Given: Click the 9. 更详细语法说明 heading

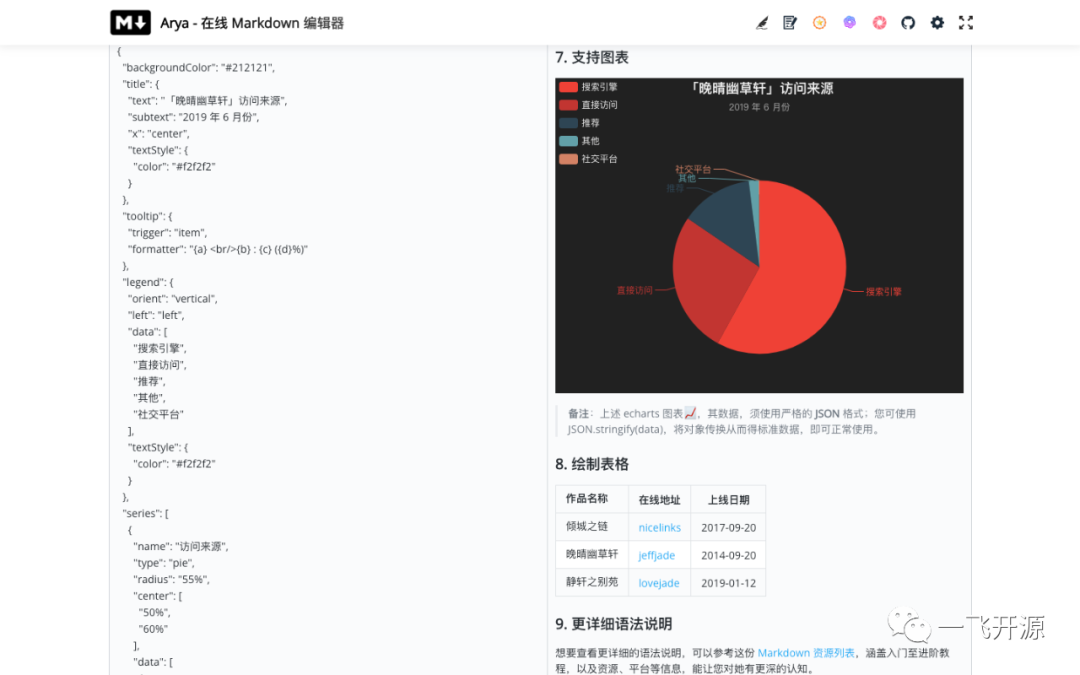Looking at the screenshot, I should click(x=613, y=624).
